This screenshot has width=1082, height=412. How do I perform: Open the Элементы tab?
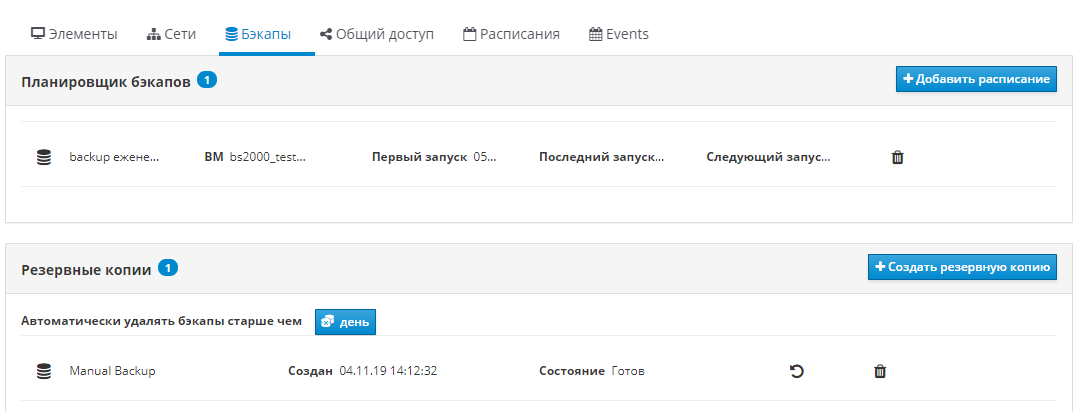pos(74,34)
